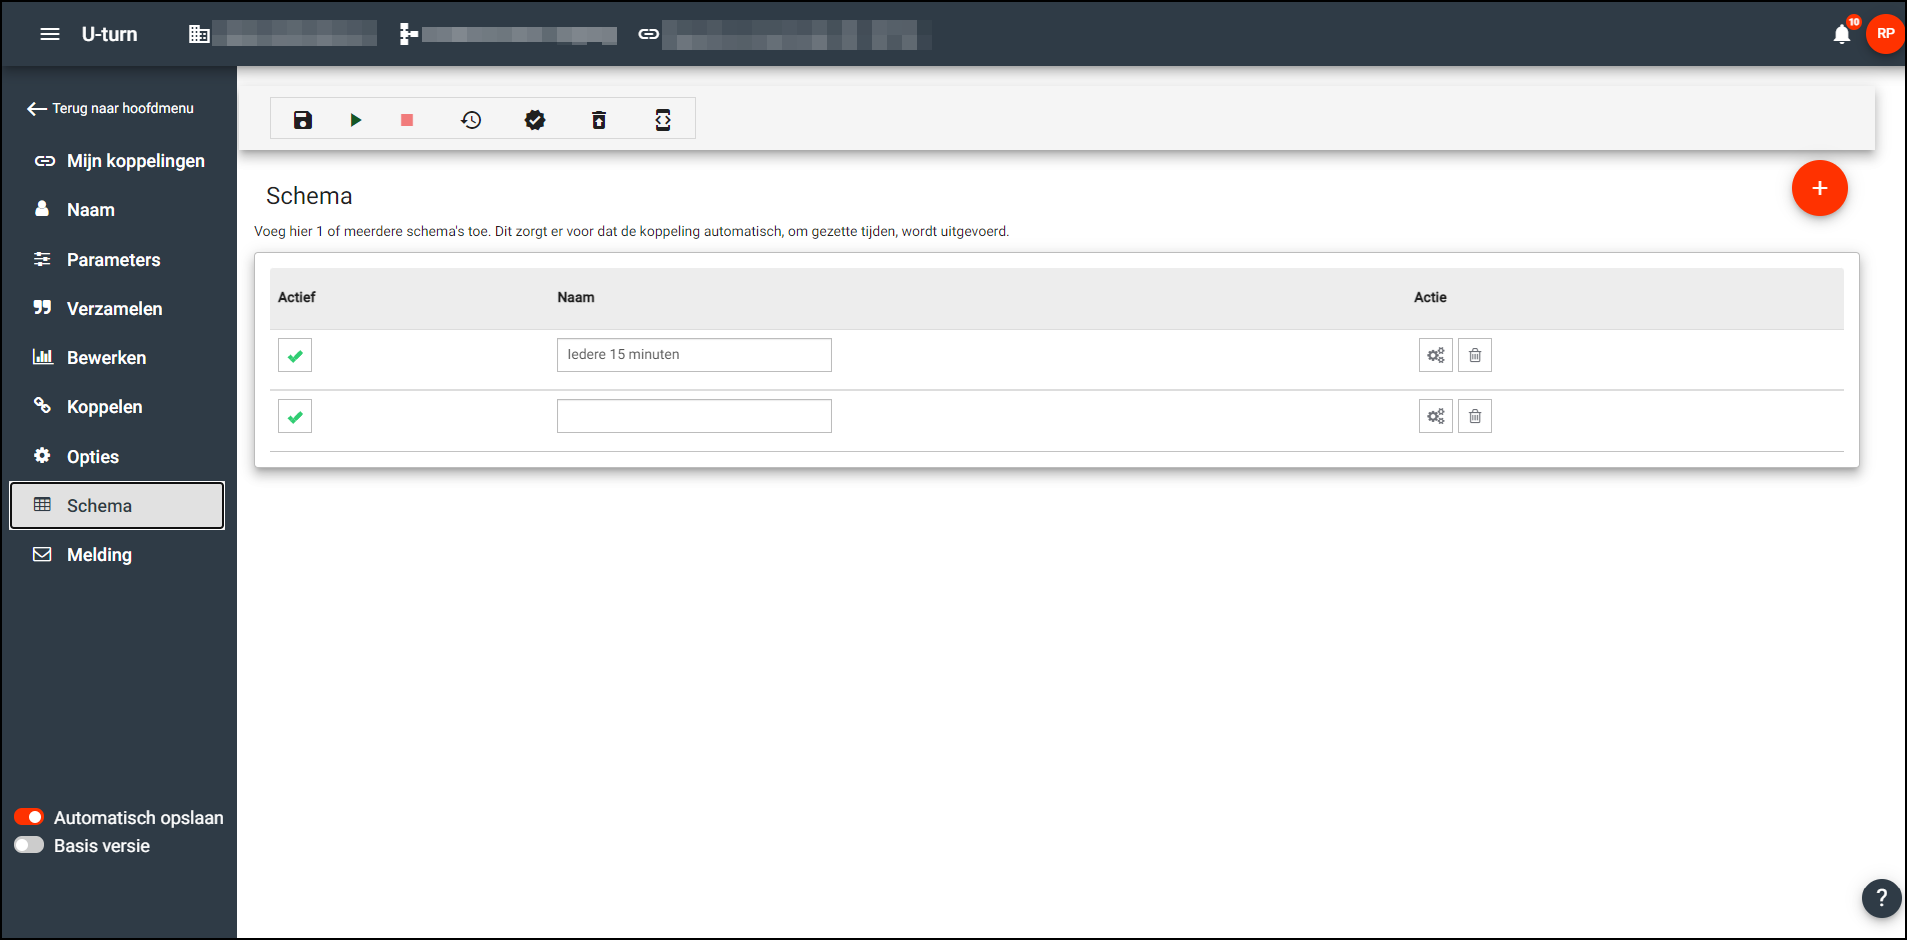The image size is (1907, 940).
Task: Disable the Automatisch opslaan switch
Action: coord(29,817)
